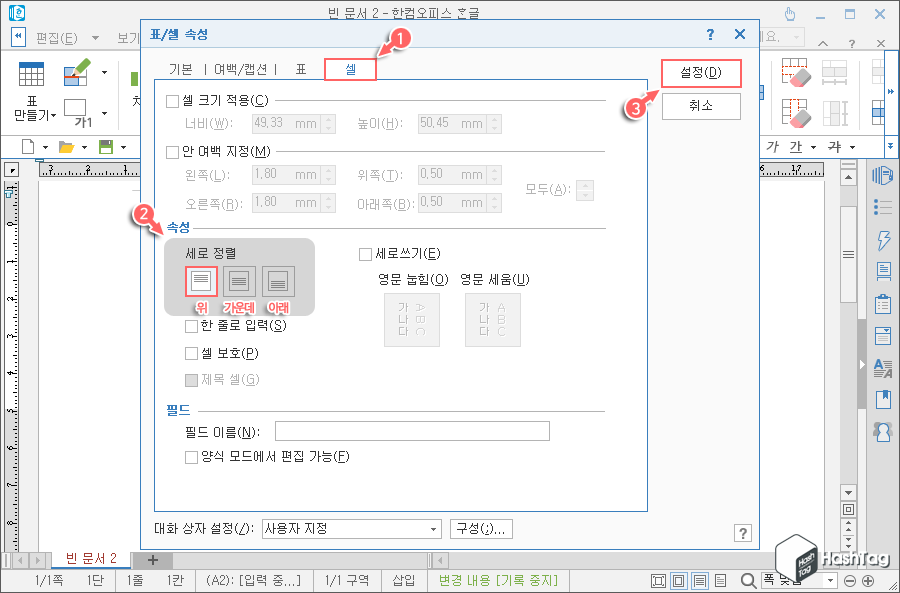Click the 설정(D) button
The height and width of the screenshot is (593, 900).
[700, 73]
